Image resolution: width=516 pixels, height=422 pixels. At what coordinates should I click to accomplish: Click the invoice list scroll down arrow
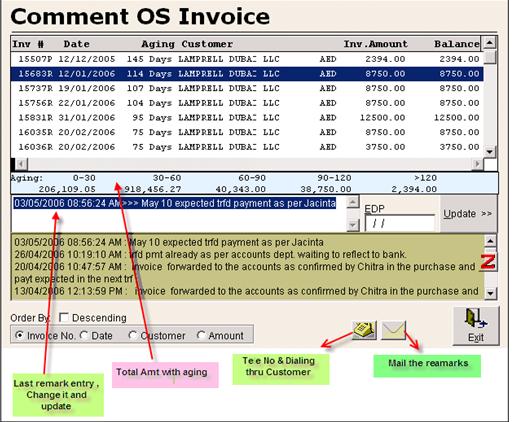489,152
